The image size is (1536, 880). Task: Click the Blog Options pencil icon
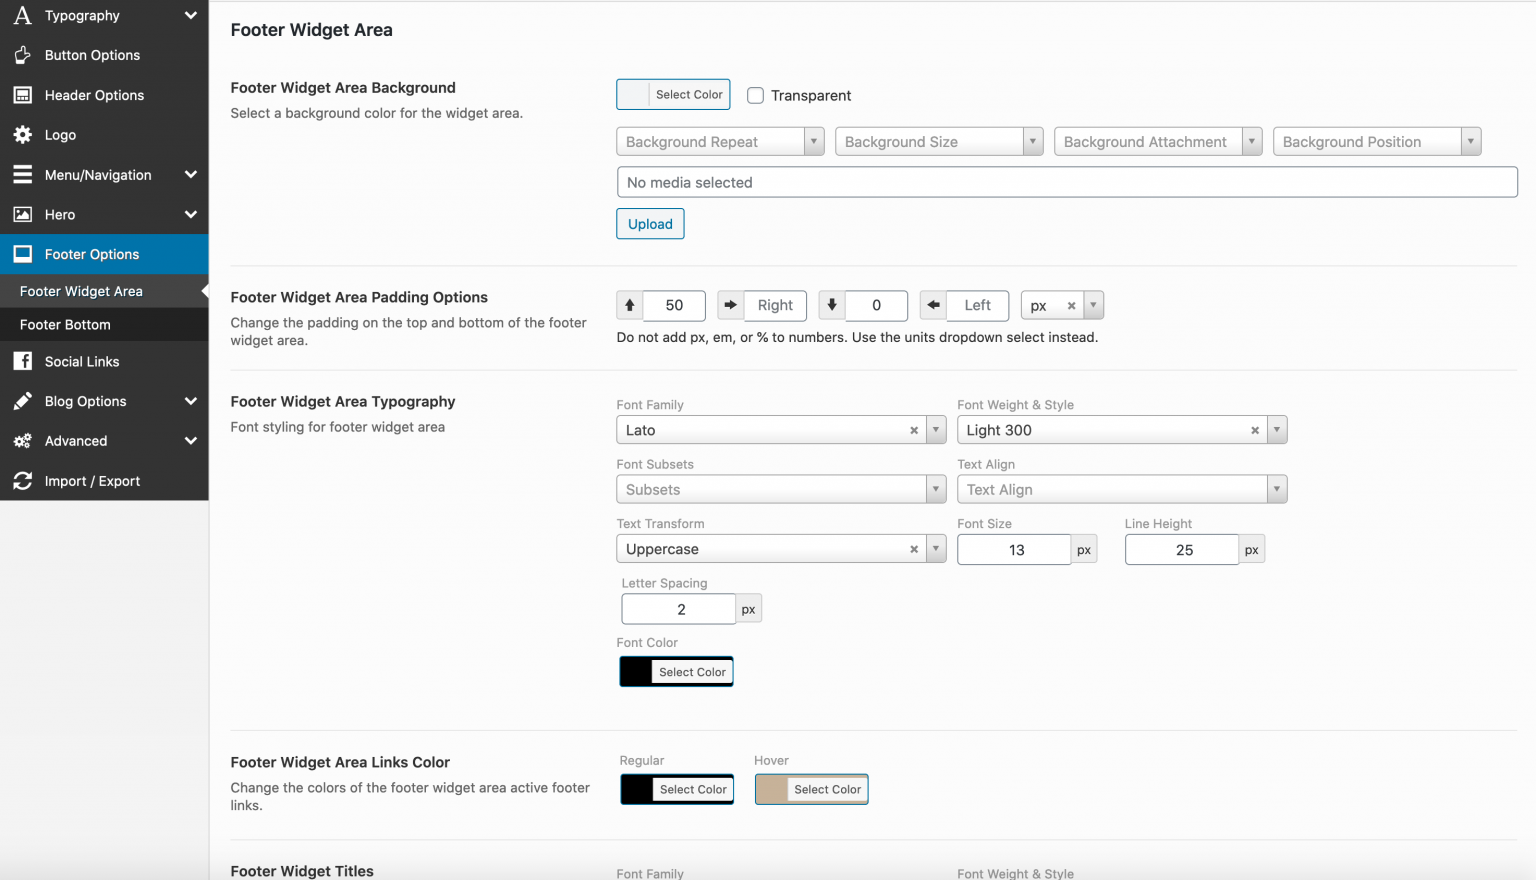22,401
